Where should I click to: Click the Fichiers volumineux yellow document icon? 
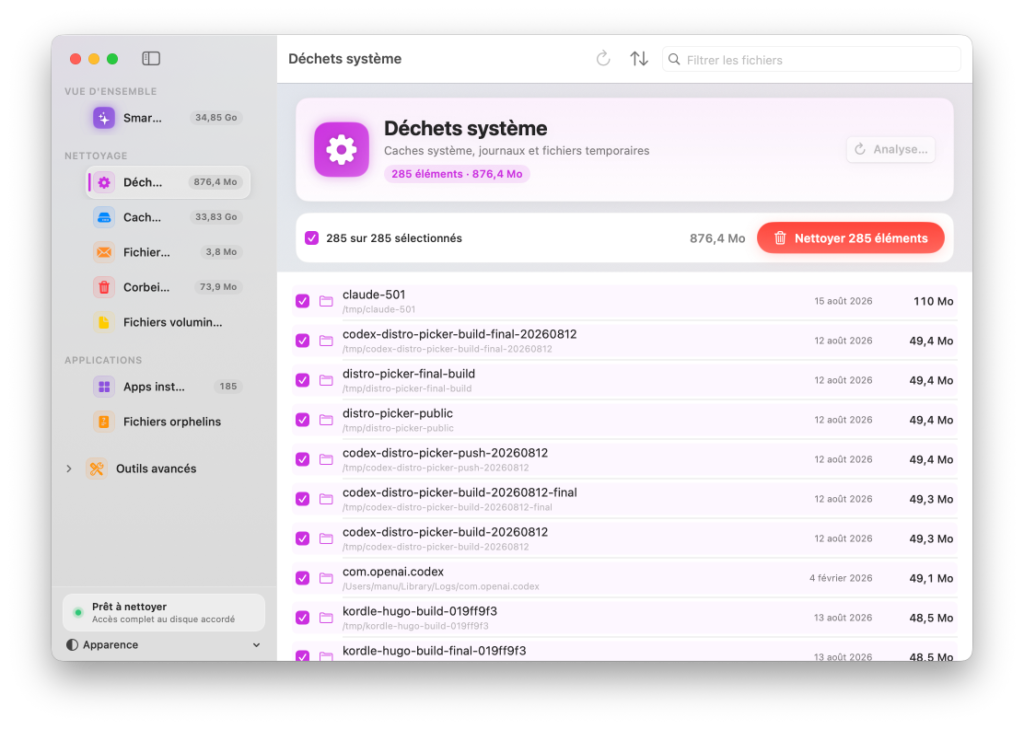(104, 322)
